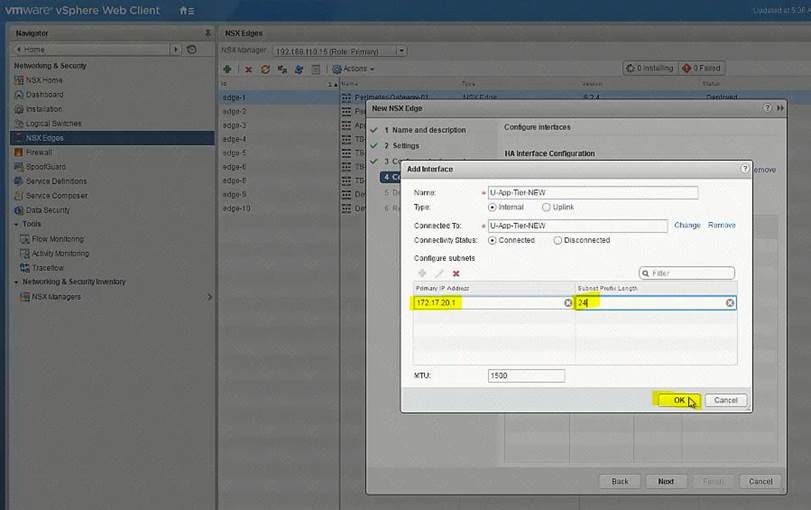Open Add Interface dialog help icon

[743, 169]
